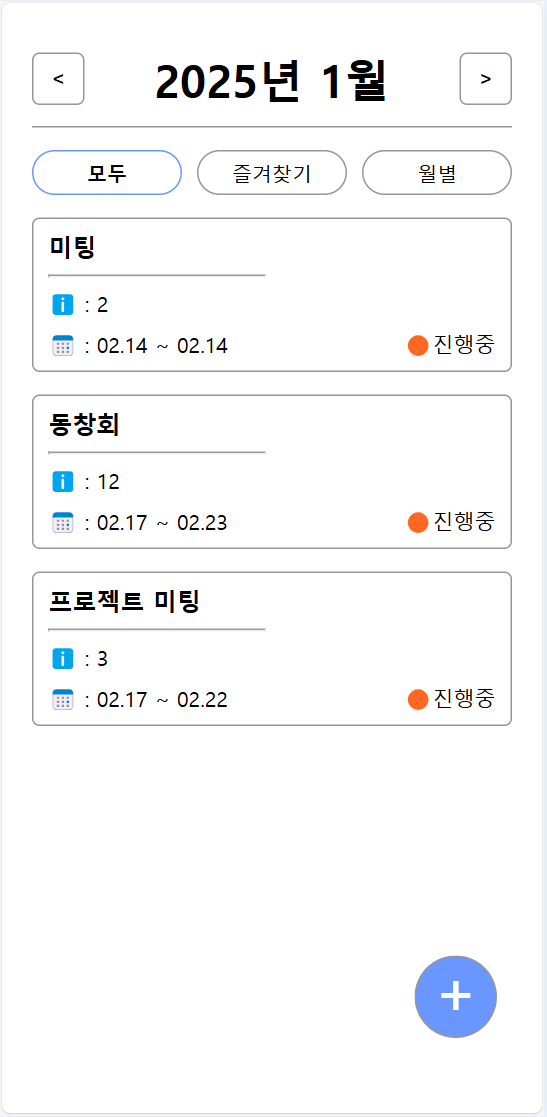Click 진행중 status label in 프로젝트 미팅 card
The height and width of the screenshot is (1117, 547).
[x=464, y=698]
